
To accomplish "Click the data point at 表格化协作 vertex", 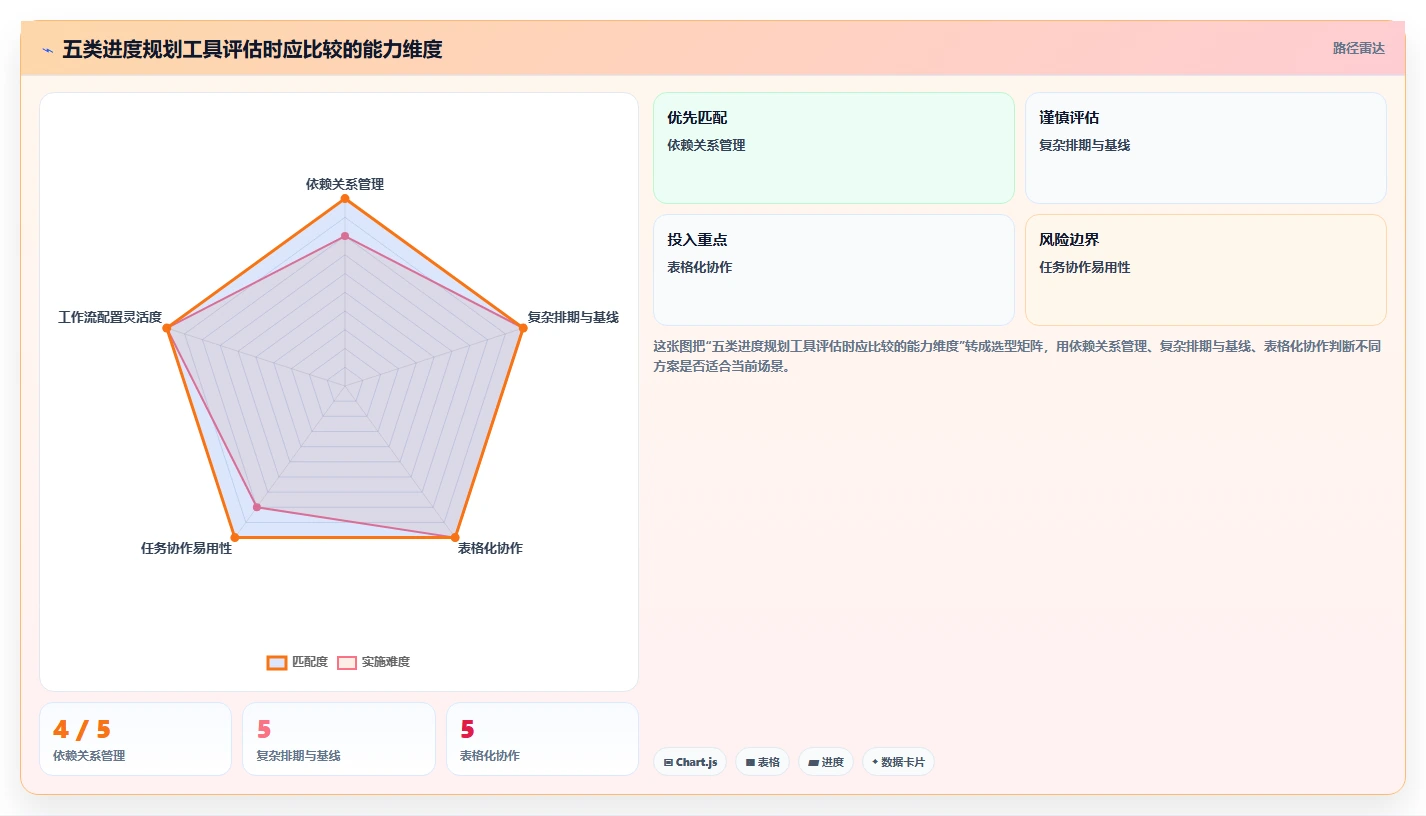I will pyautogui.click(x=455, y=537).
